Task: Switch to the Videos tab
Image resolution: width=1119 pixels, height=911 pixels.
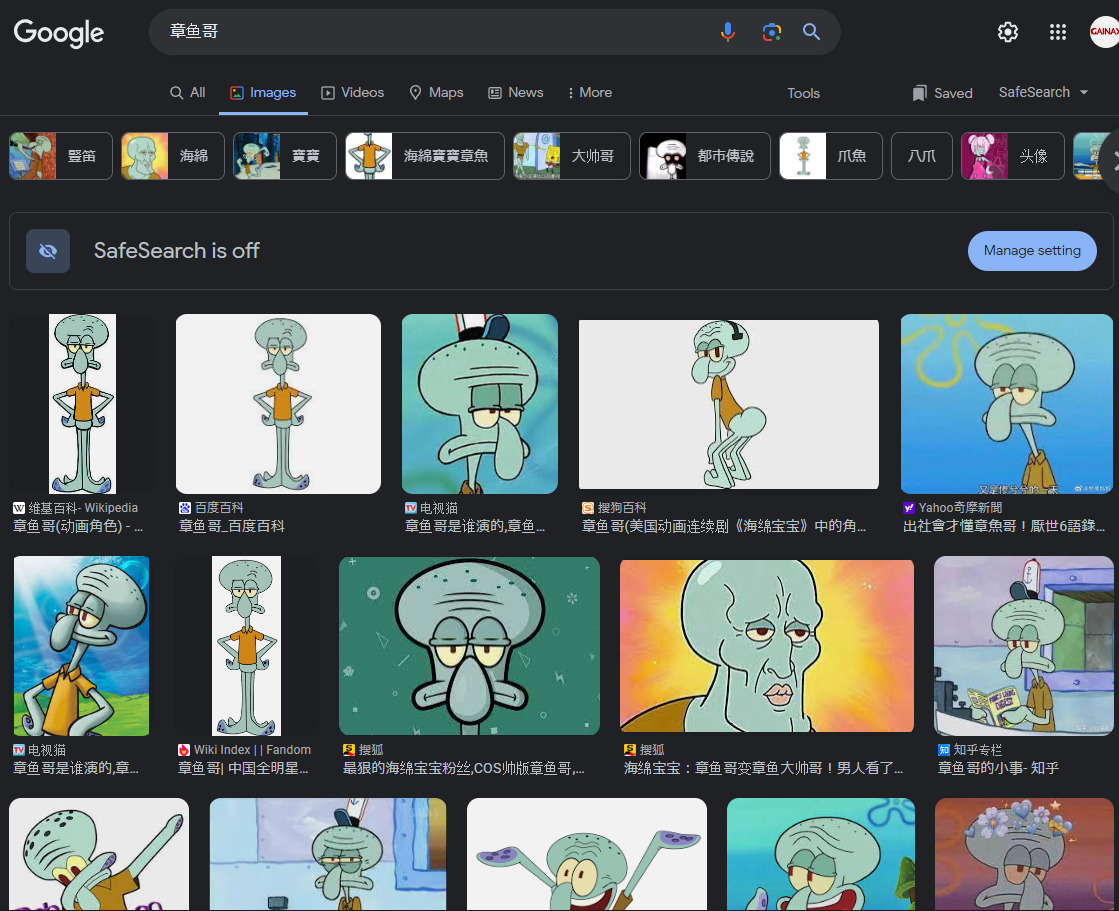Action: tap(352, 93)
